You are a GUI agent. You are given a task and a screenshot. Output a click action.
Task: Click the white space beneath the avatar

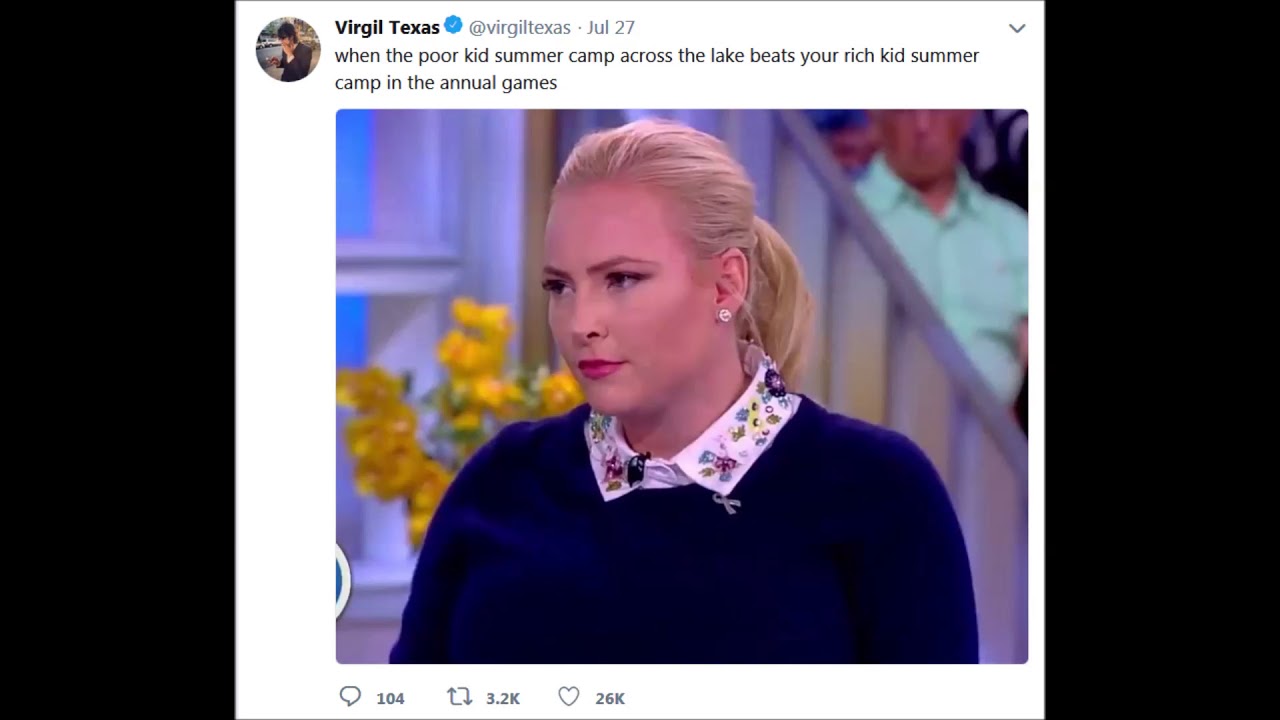tap(285, 380)
